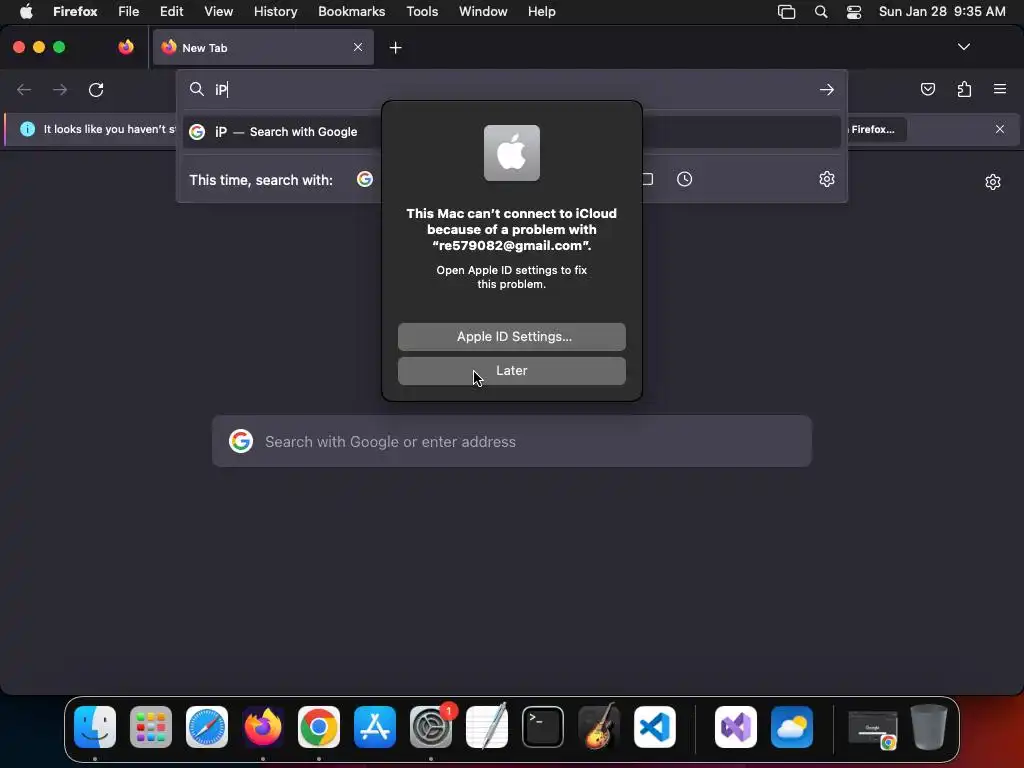Reload the current page
The image size is (1024, 768).
click(x=96, y=89)
